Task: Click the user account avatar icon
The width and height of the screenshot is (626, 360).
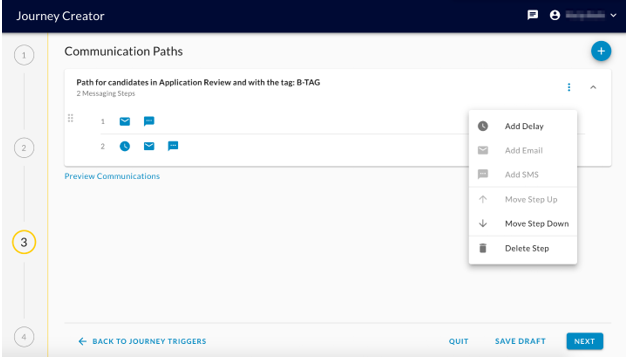Action: [x=555, y=15]
